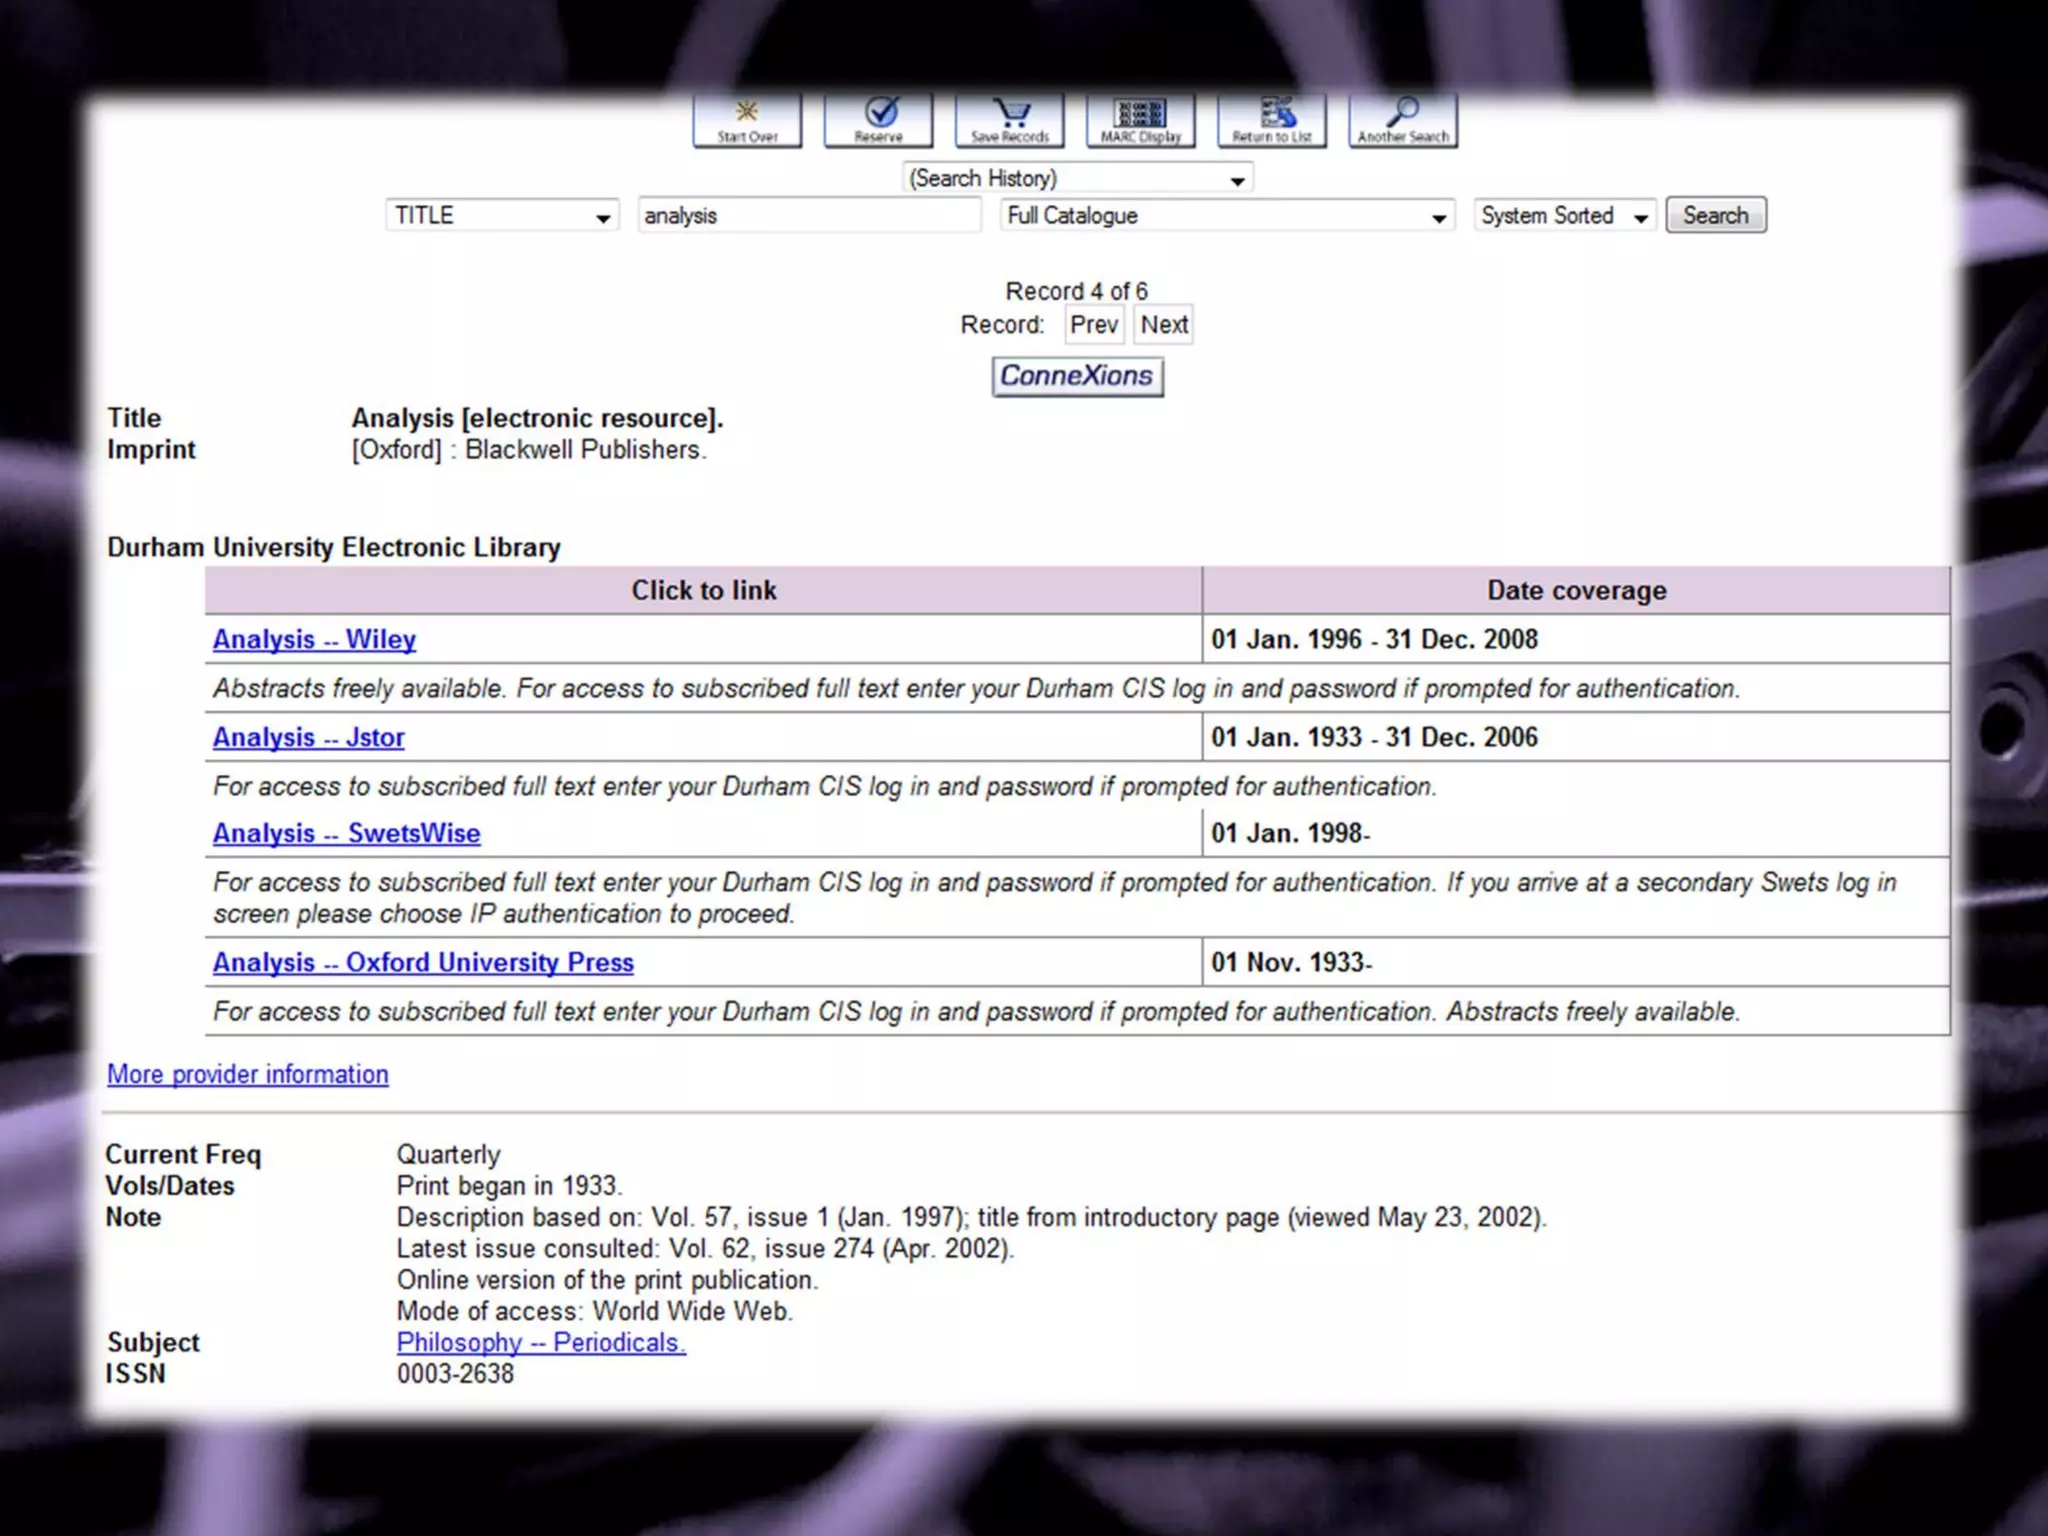Open the Analysis -- Jstor link
The width and height of the screenshot is (2048, 1536).
(x=308, y=738)
